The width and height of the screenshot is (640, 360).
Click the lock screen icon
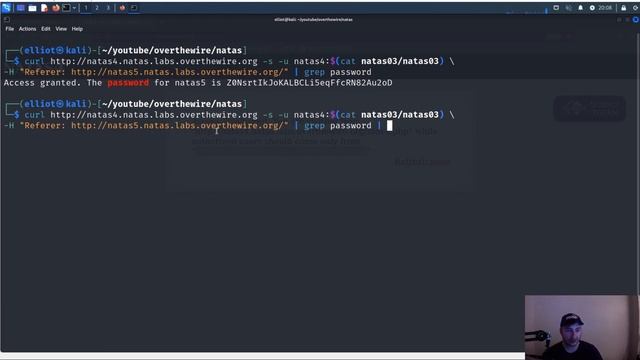tap(624, 8)
